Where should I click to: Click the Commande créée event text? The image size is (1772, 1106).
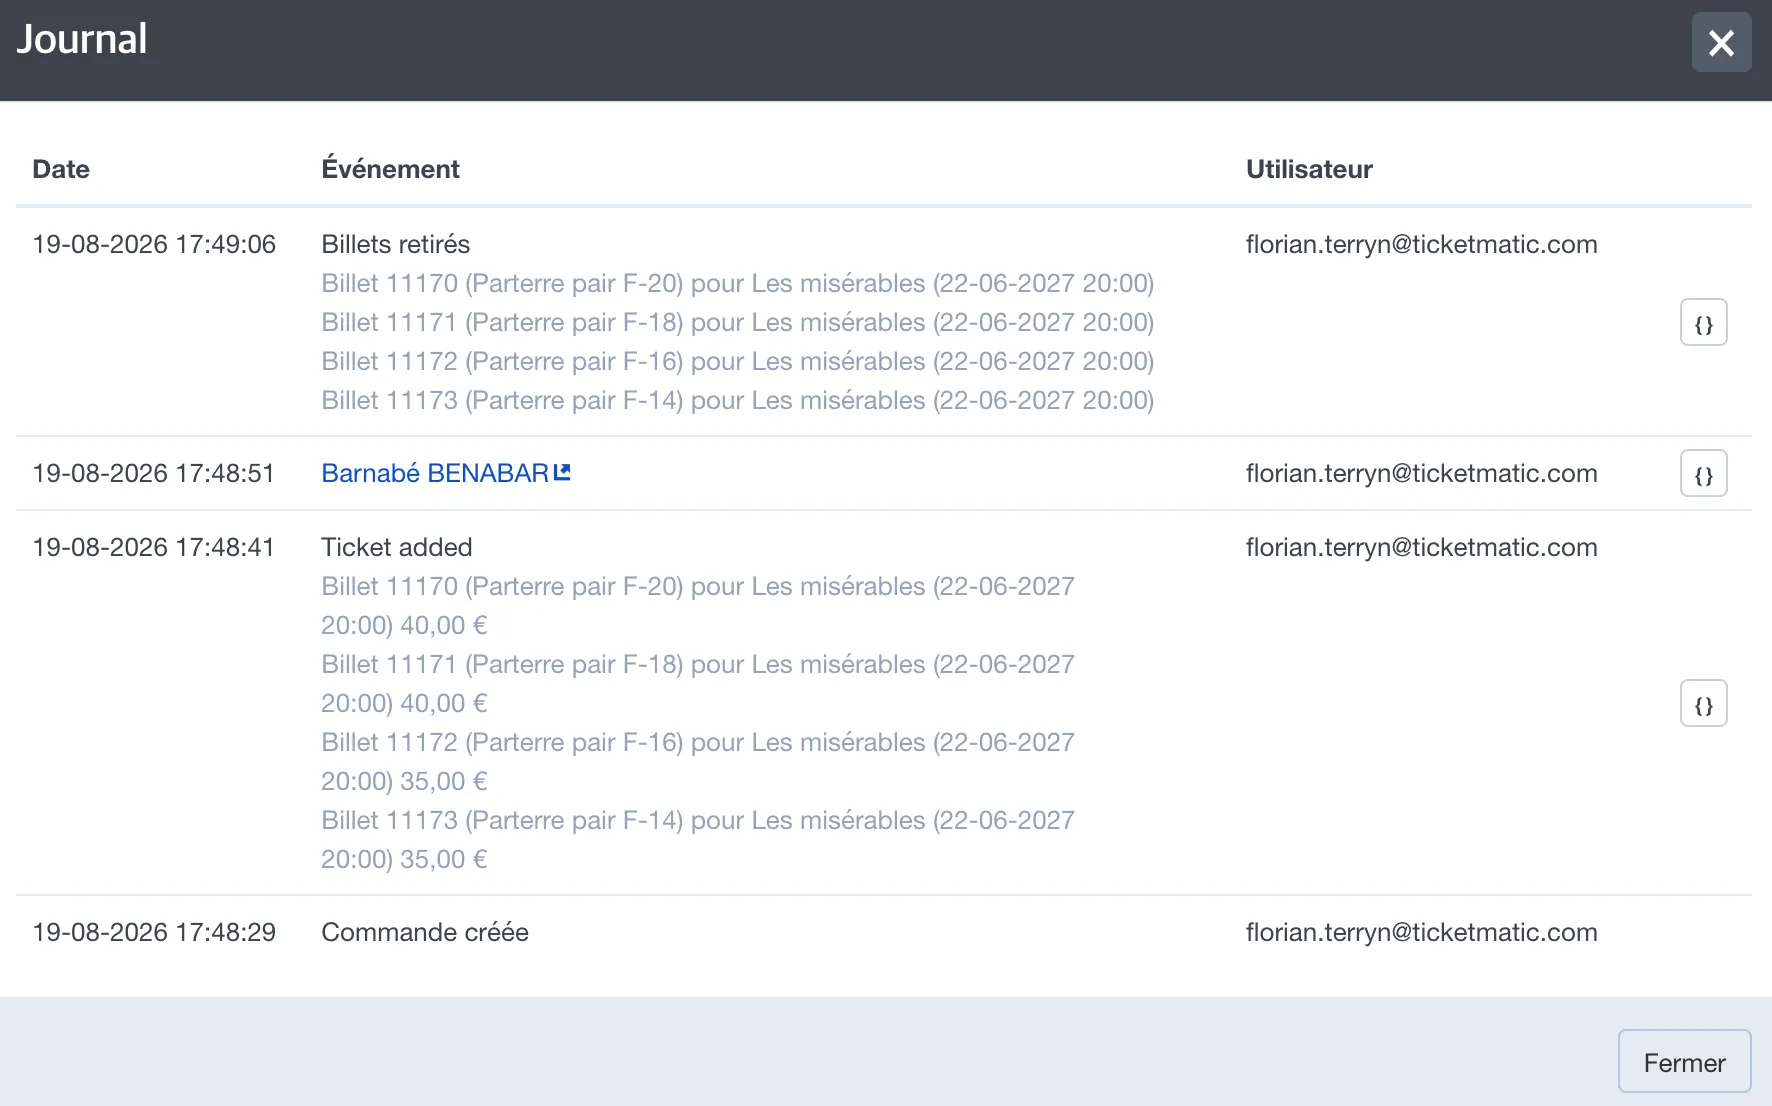pos(425,932)
